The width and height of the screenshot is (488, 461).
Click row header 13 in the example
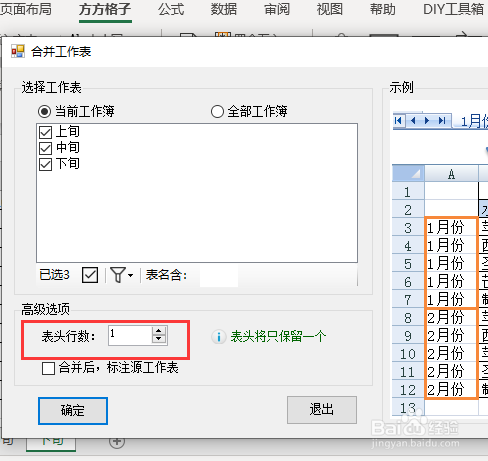408,408
